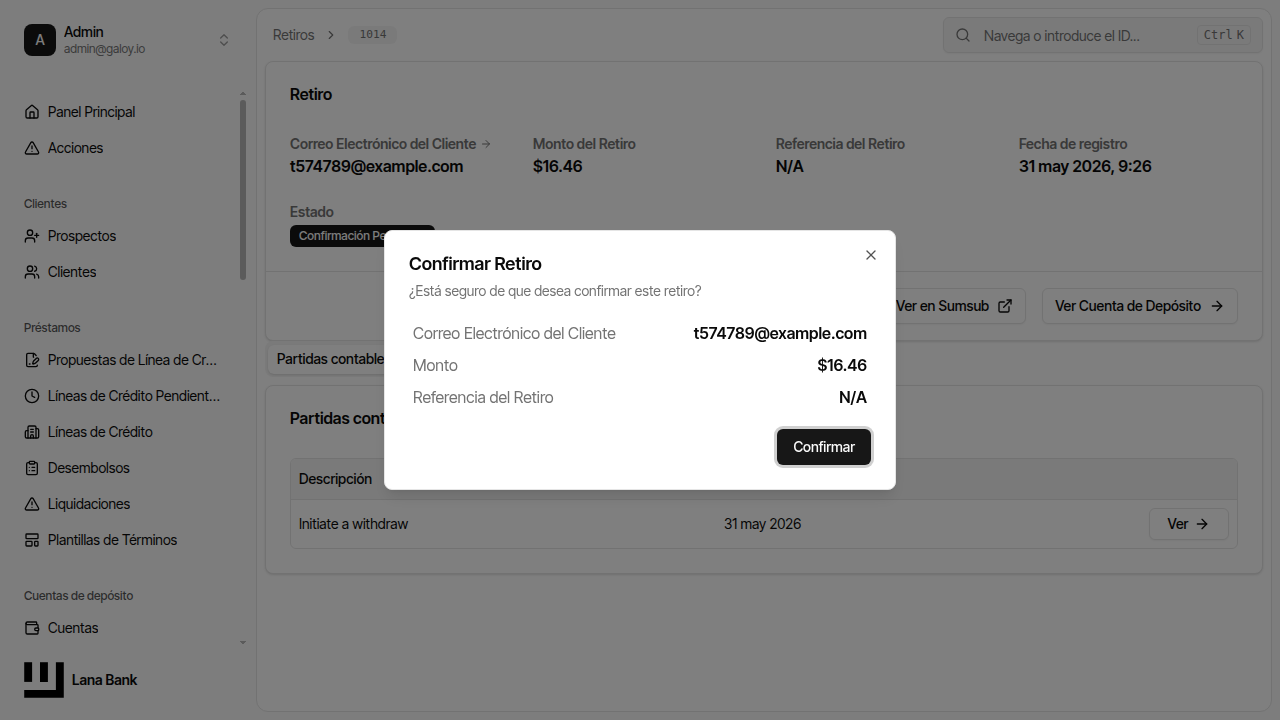The width and height of the screenshot is (1280, 720).
Task: Confirm the withdrawal in the dialog
Action: click(824, 447)
